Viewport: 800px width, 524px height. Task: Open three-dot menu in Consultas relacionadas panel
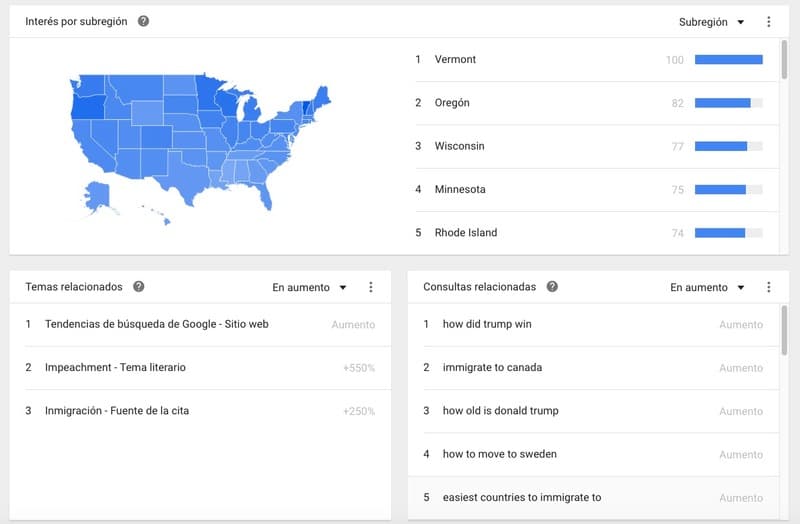(768, 287)
